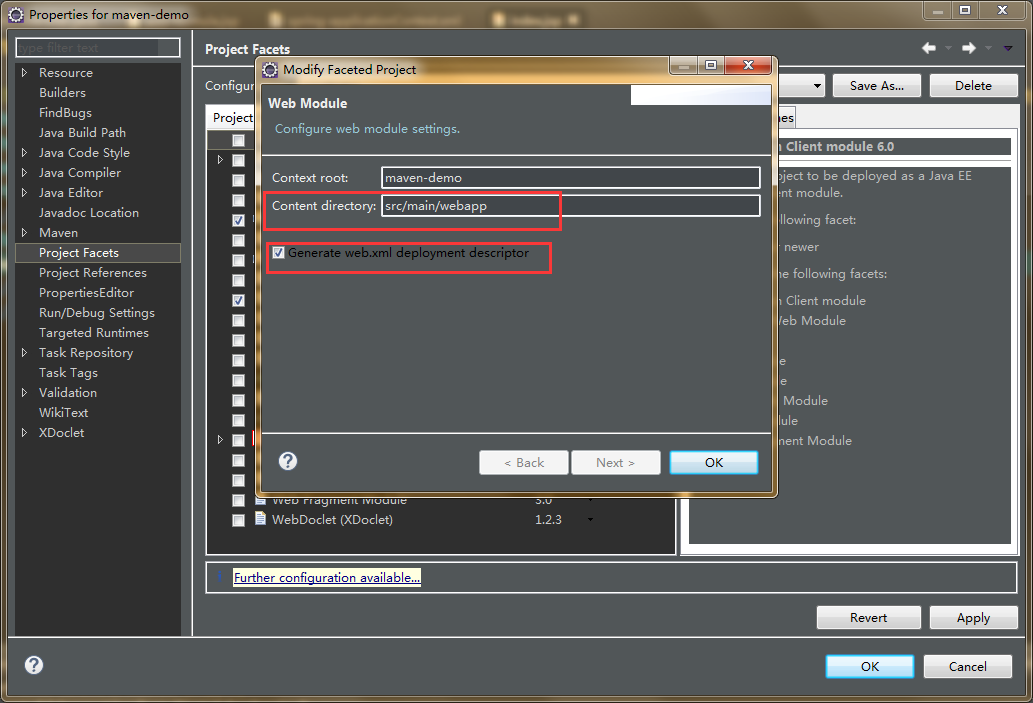Expand the Maven node

tap(24, 233)
